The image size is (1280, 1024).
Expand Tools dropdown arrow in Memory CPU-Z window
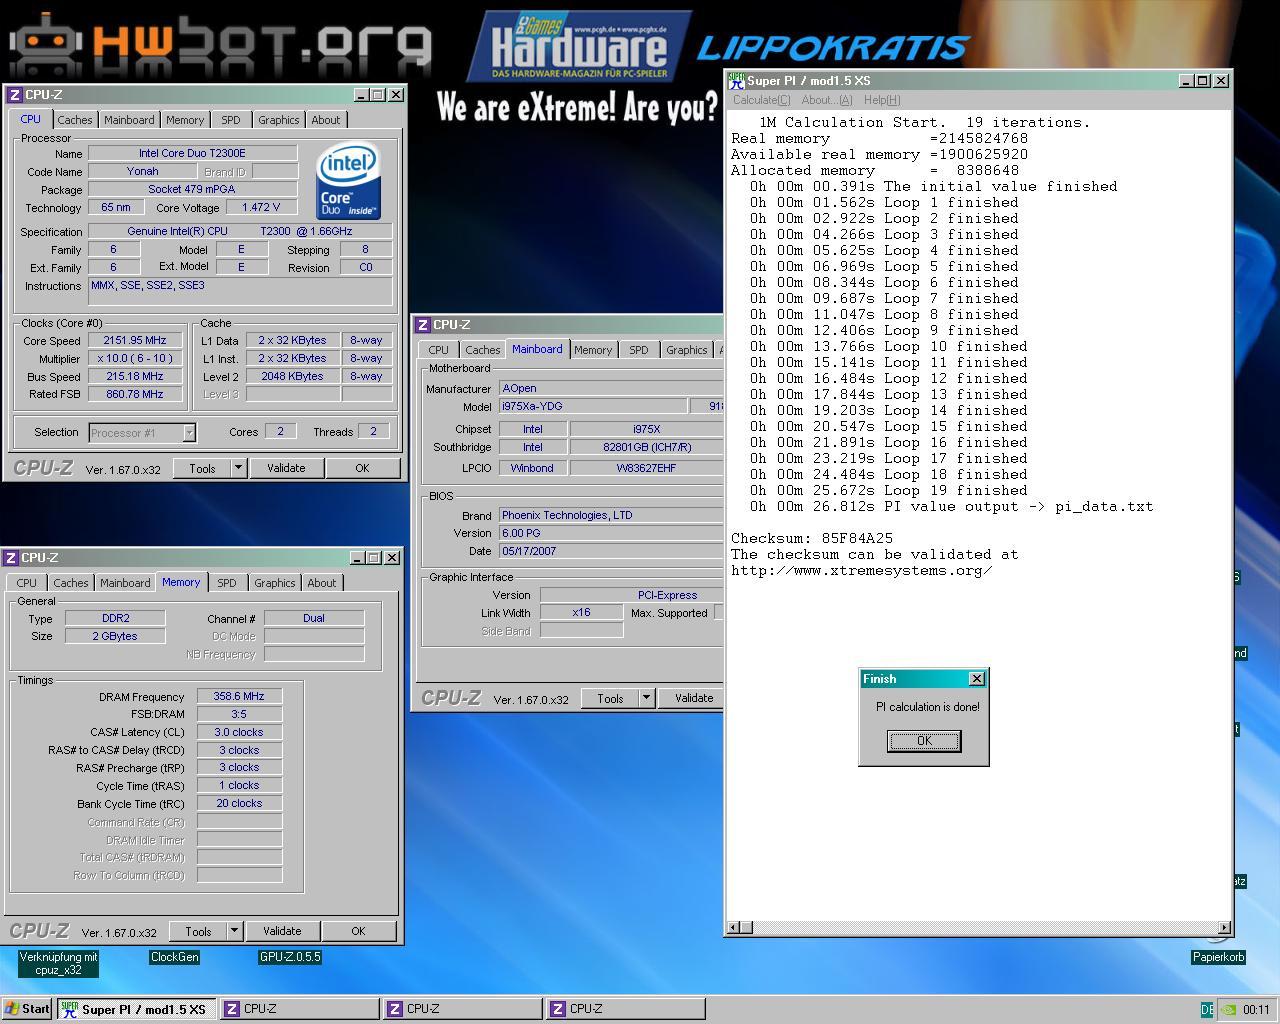tap(234, 931)
